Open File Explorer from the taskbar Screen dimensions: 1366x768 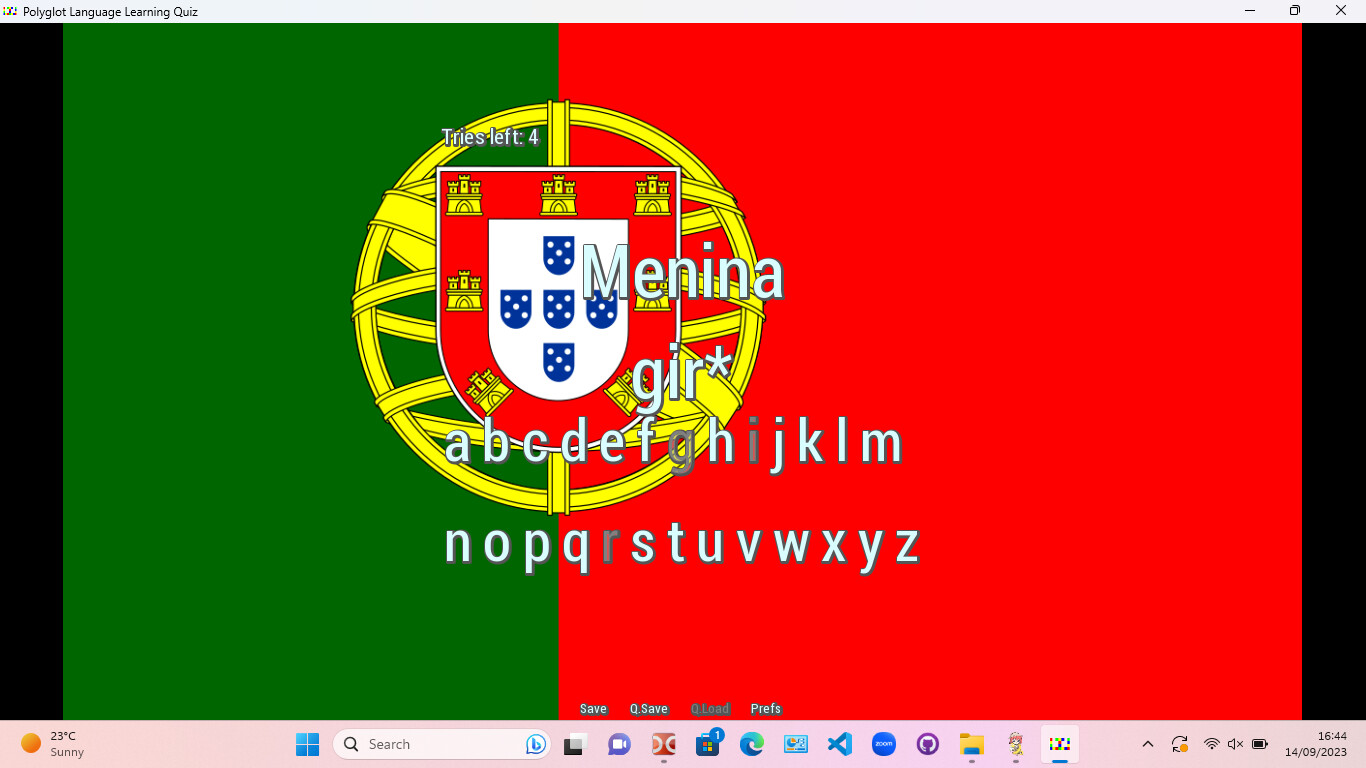pyautogui.click(x=971, y=744)
